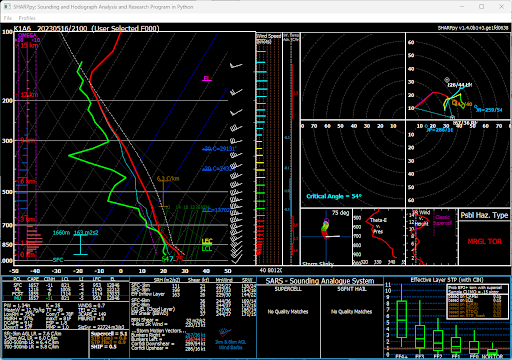512x360 pixels.
Task: Click the effective inflow layer bracket marker
Action: tap(80, 245)
